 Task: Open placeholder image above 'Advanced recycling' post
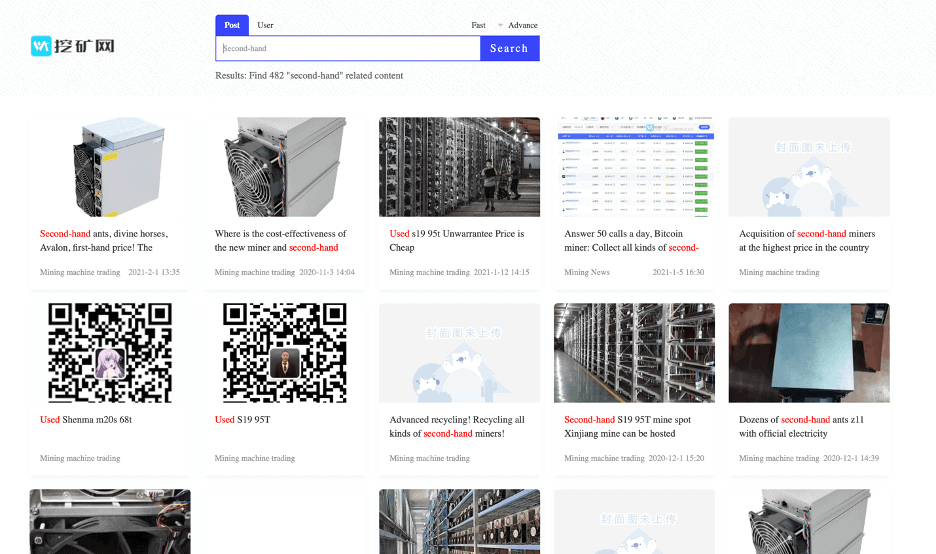tap(459, 353)
